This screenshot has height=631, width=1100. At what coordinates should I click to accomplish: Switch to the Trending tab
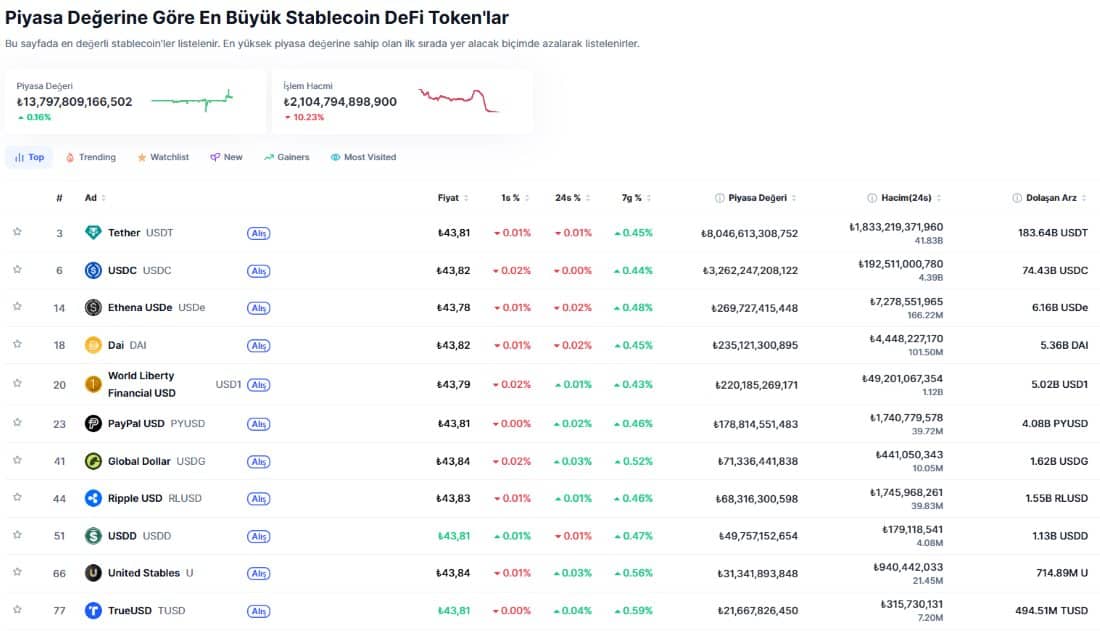tap(90, 157)
